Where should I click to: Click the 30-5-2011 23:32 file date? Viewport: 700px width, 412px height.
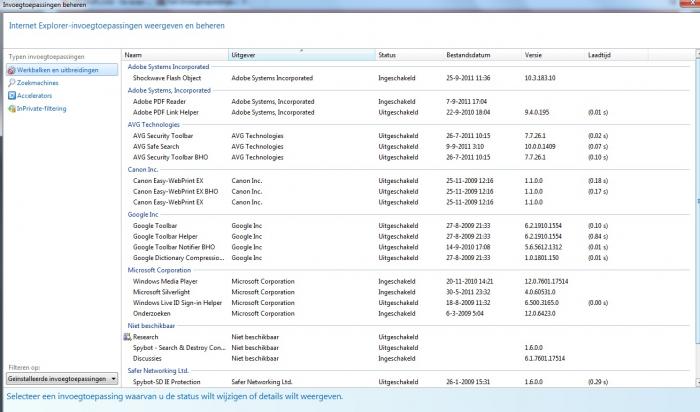click(468, 292)
